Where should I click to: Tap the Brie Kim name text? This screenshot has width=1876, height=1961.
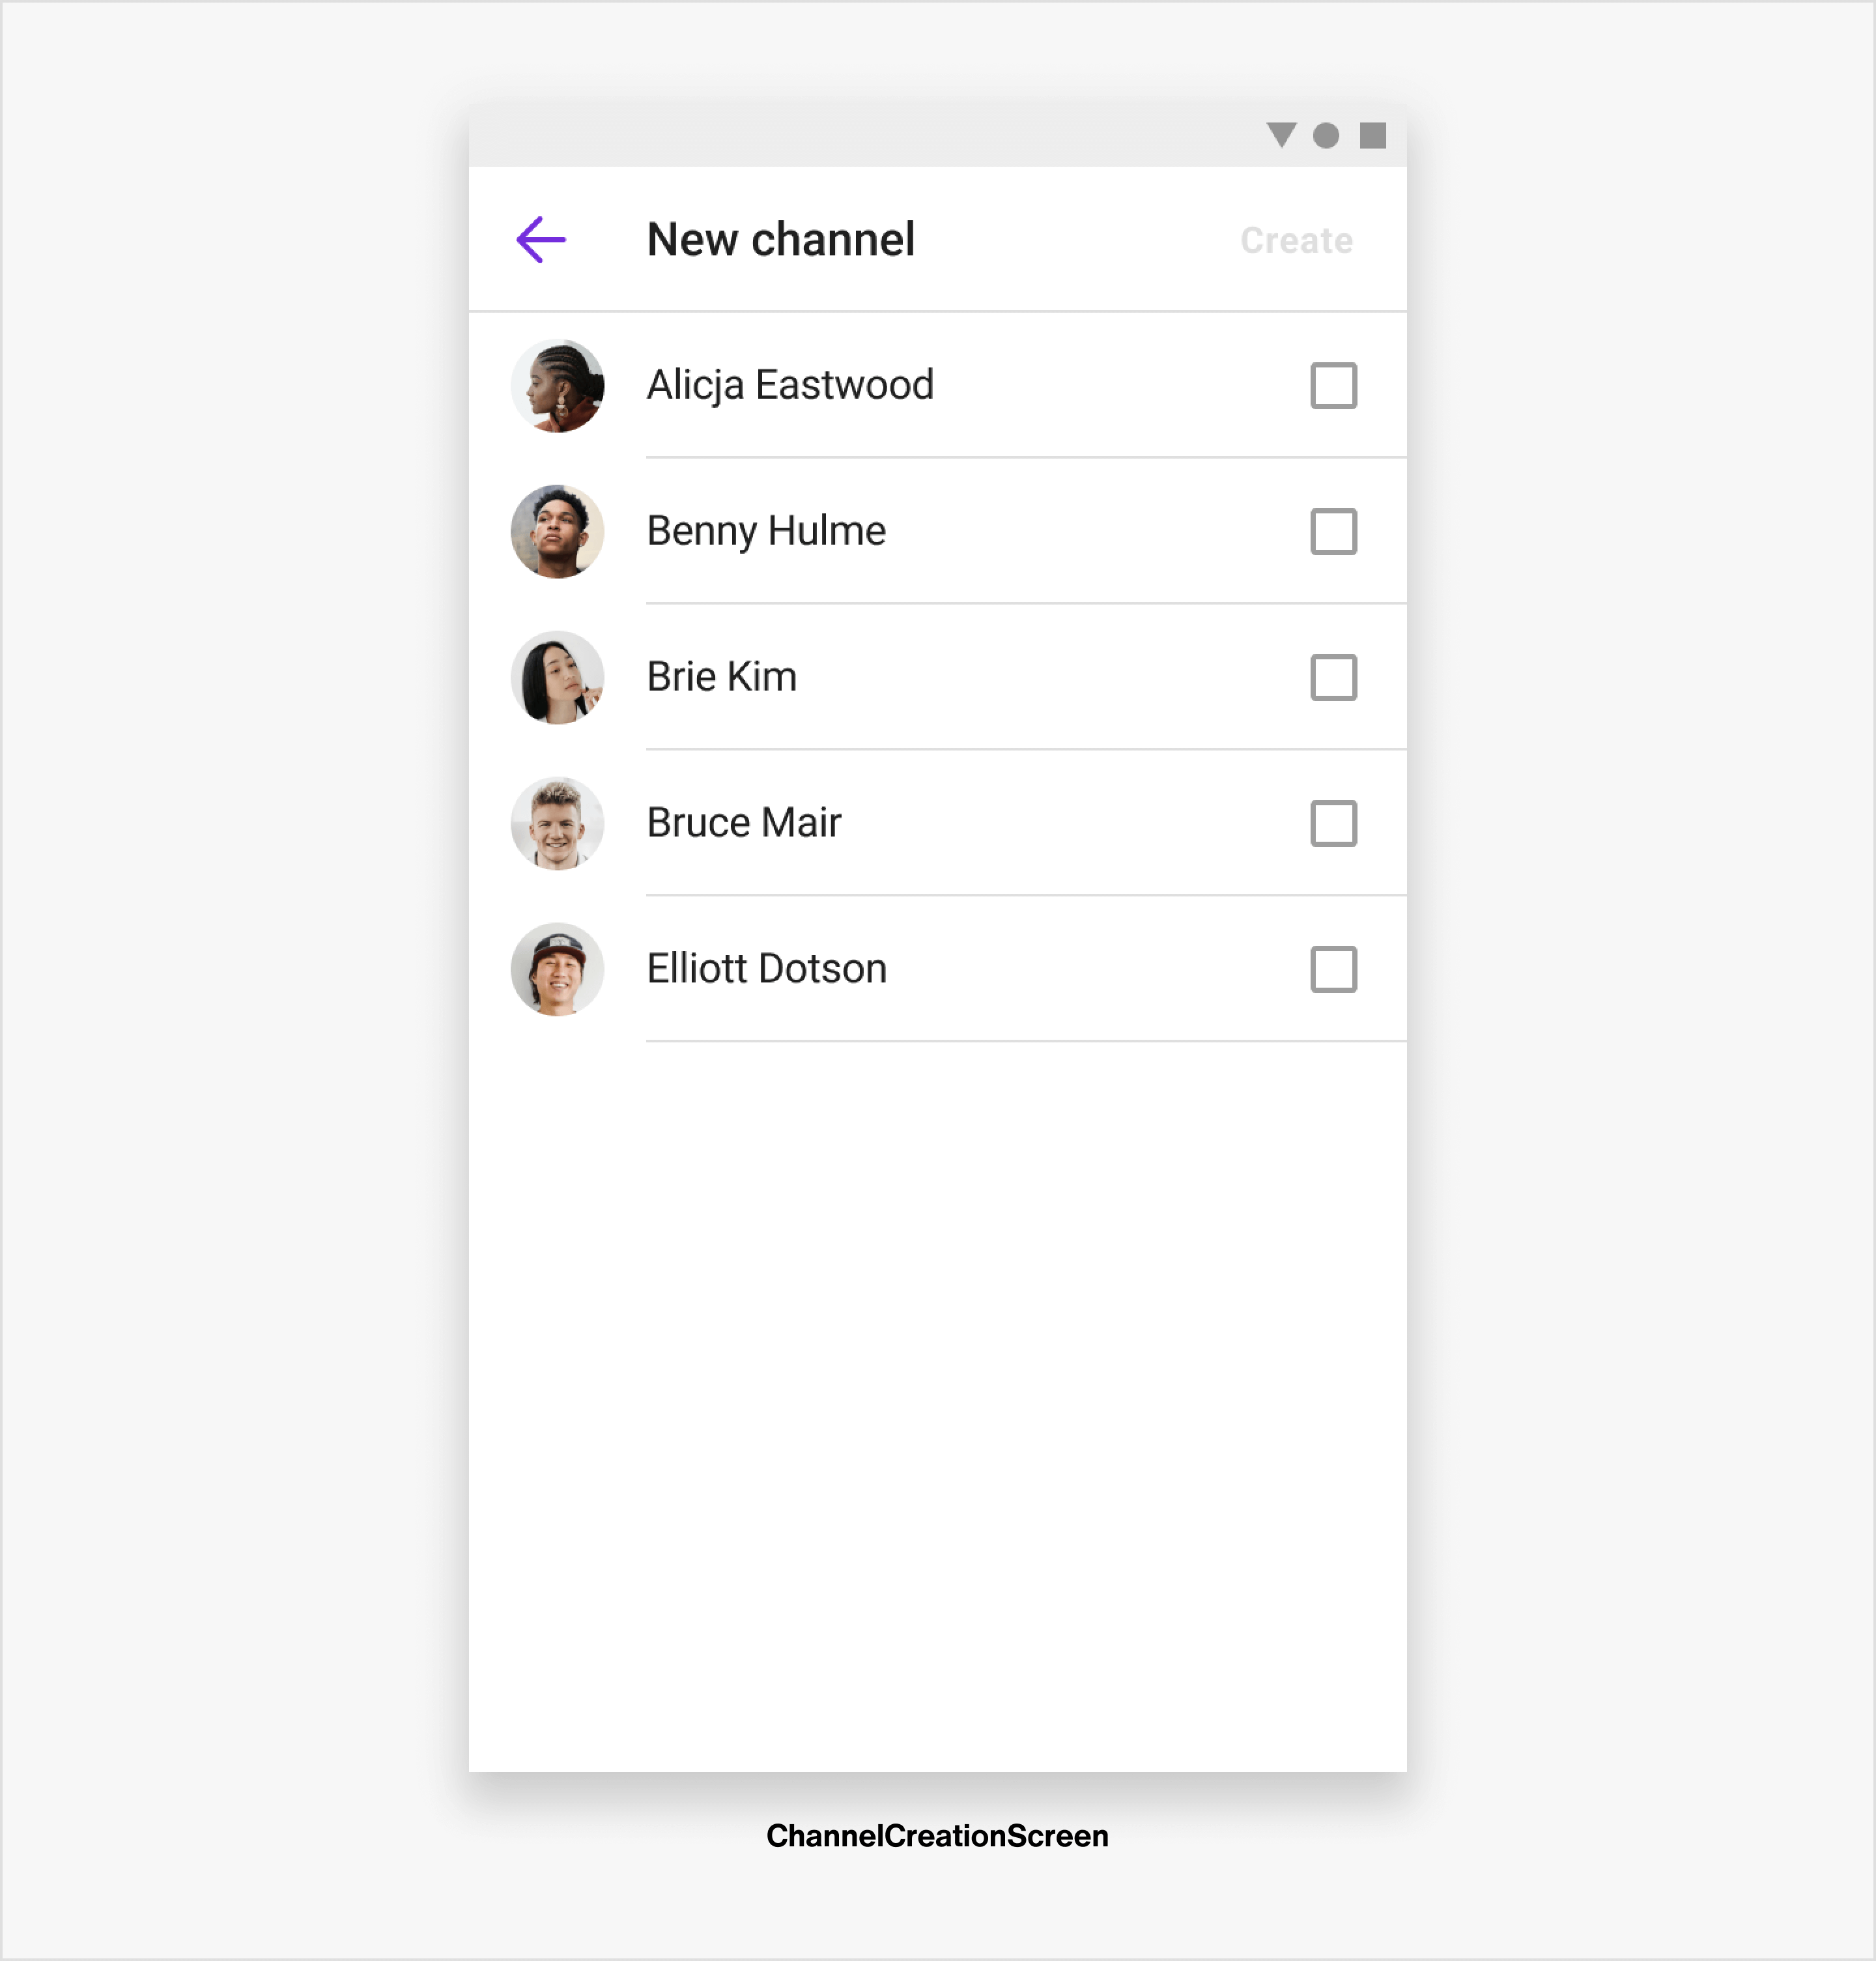pyautogui.click(x=722, y=678)
